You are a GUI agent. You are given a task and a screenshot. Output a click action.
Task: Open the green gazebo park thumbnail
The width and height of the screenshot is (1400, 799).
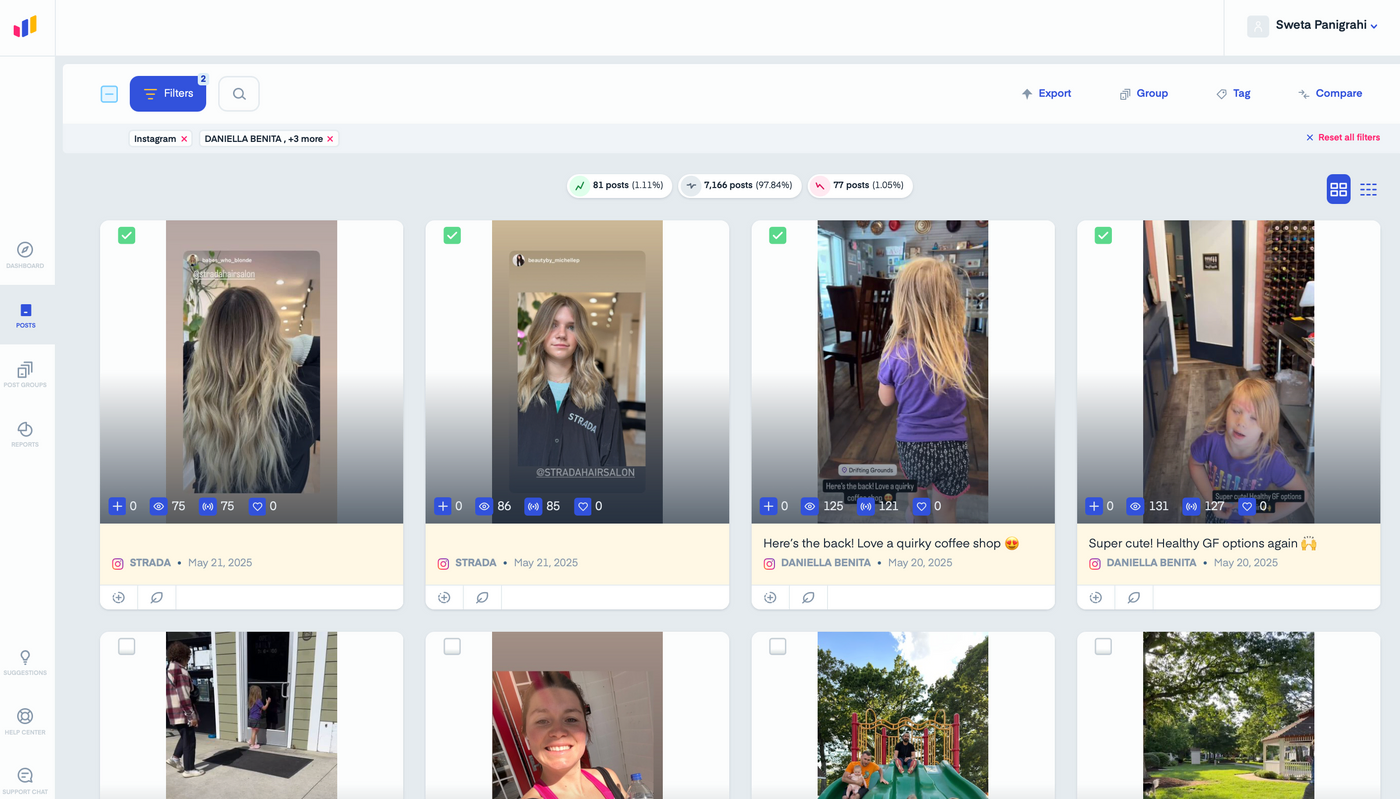1229,715
